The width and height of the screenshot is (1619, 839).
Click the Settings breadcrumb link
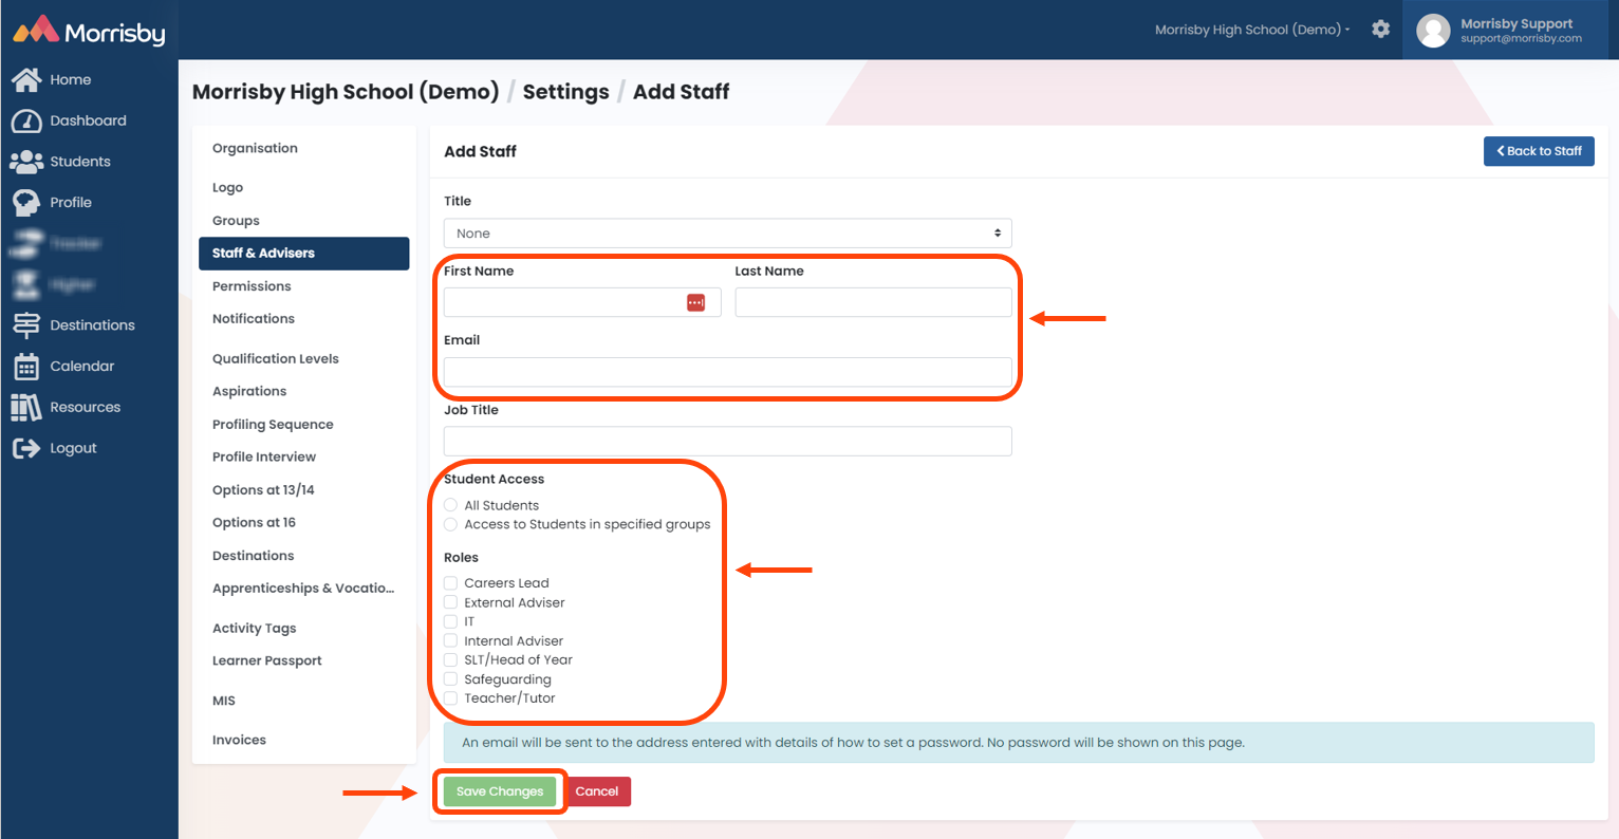click(x=566, y=92)
